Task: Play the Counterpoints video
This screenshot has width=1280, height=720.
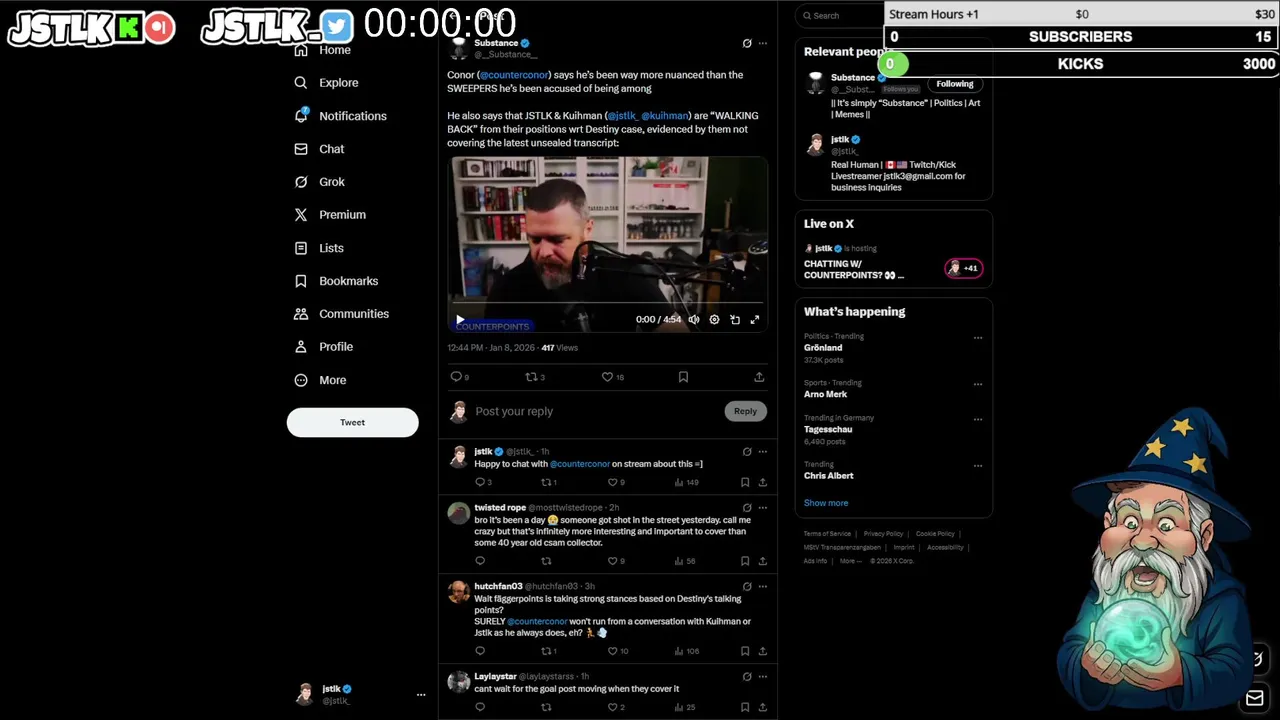Action: click(460, 320)
